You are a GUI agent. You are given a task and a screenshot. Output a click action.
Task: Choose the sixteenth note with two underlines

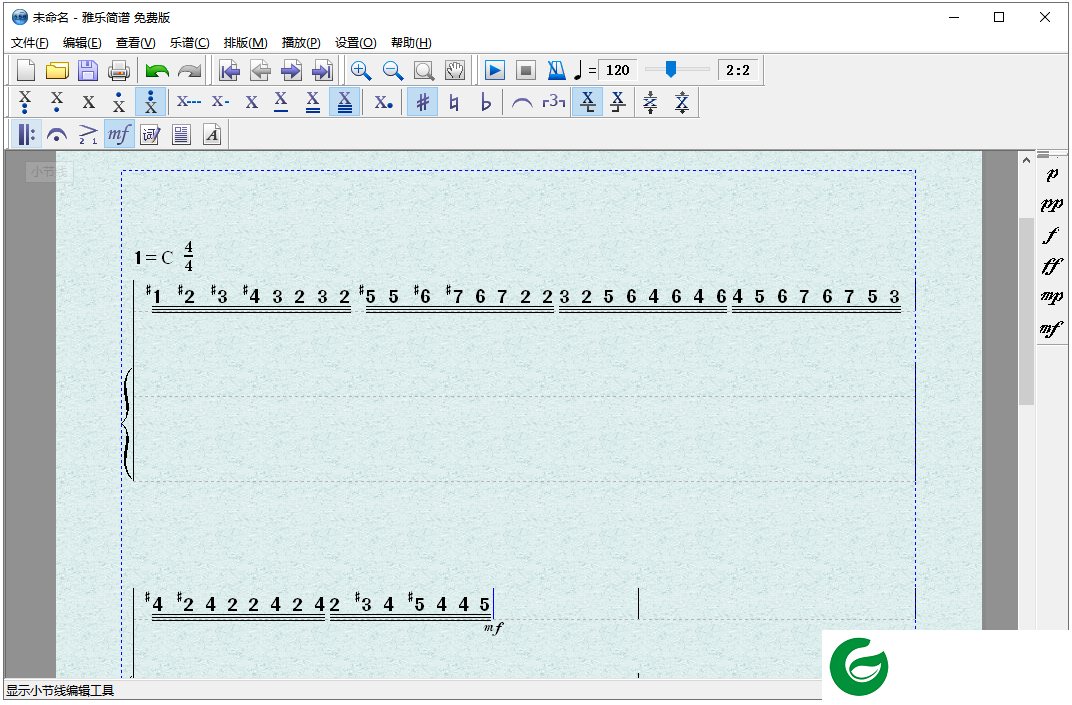[312, 103]
